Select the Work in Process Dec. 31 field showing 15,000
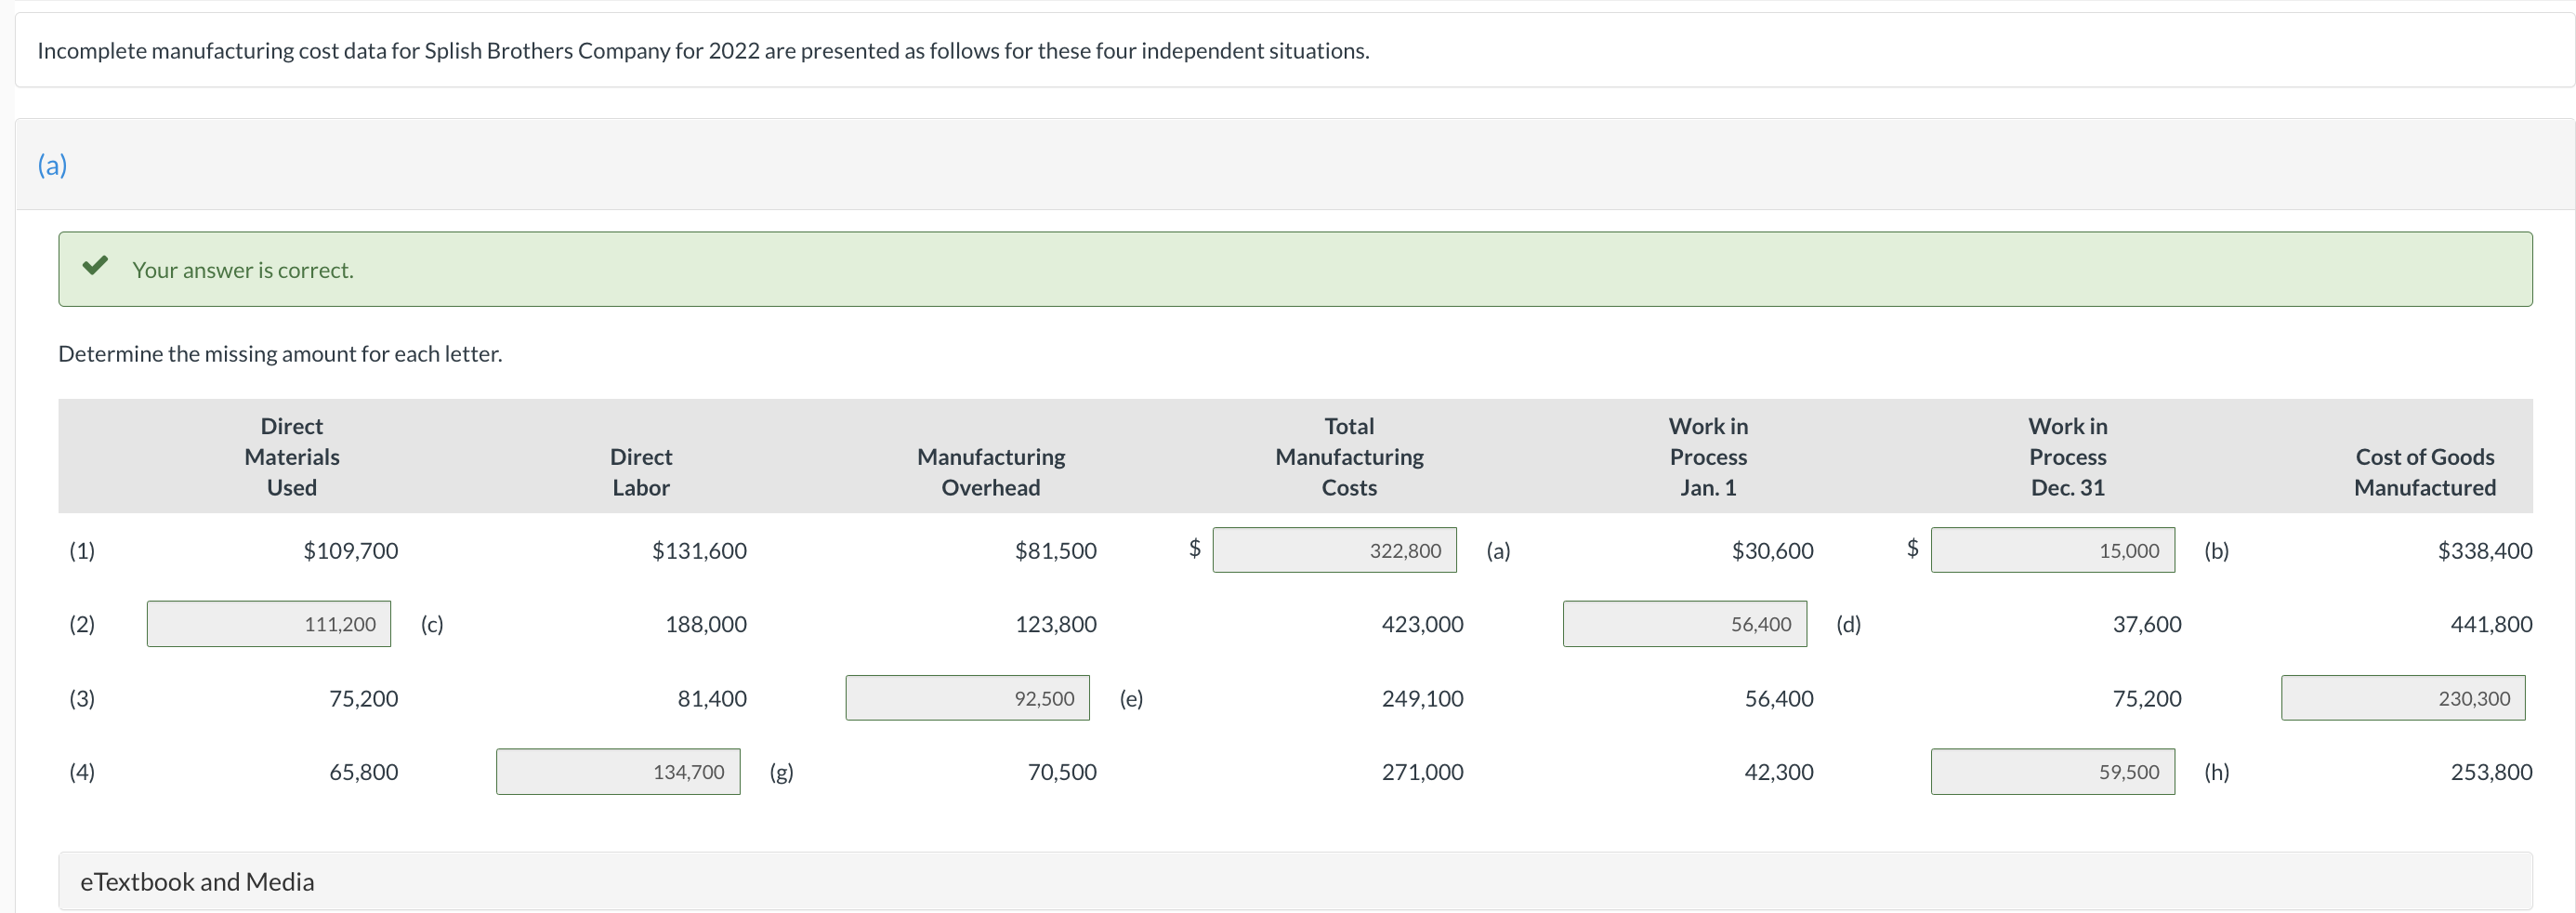 tap(2051, 549)
